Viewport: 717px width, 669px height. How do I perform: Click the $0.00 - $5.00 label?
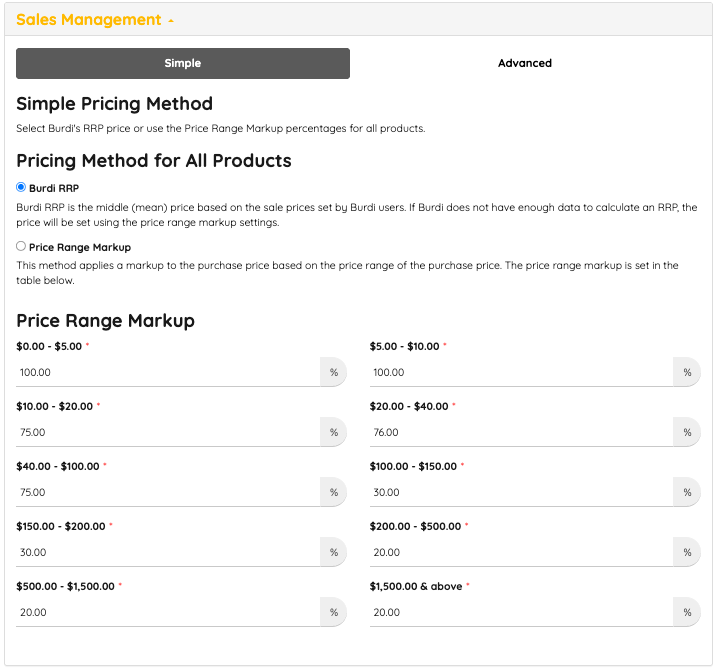point(49,346)
